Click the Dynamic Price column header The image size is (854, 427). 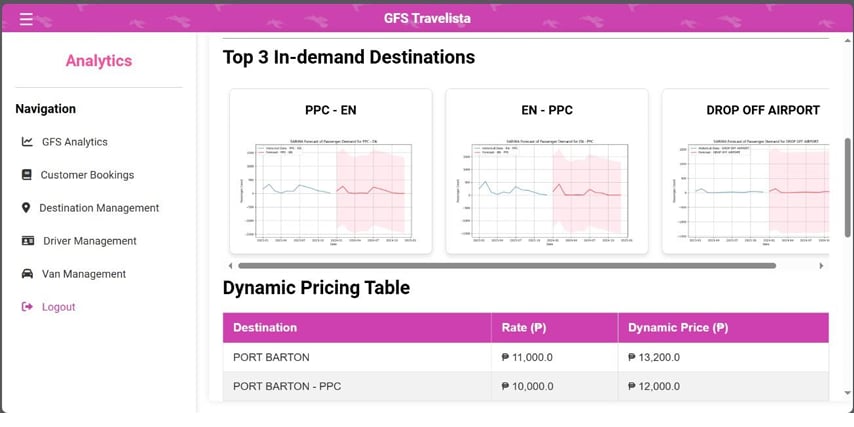pos(678,328)
